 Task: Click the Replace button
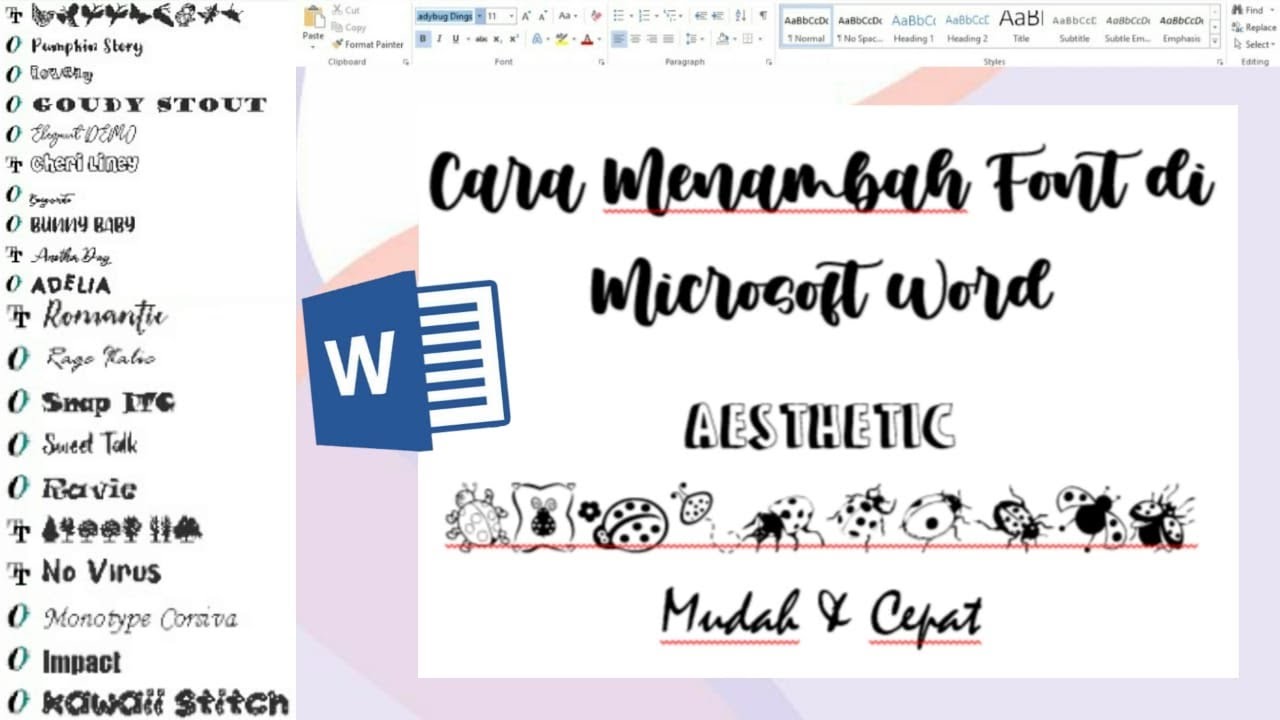coord(1254,27)
